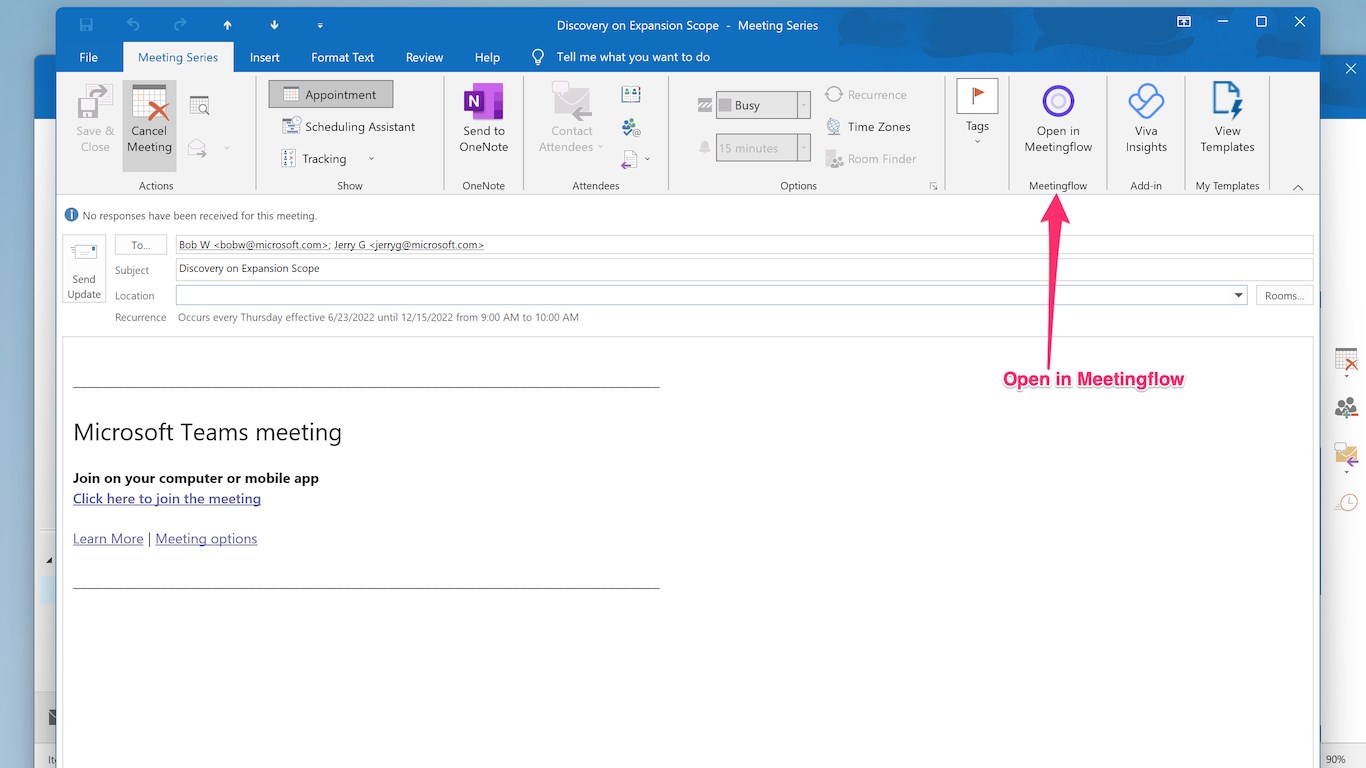1366x768 pixels.
Task: Click into the Subject field
Action: coord(744,269)
